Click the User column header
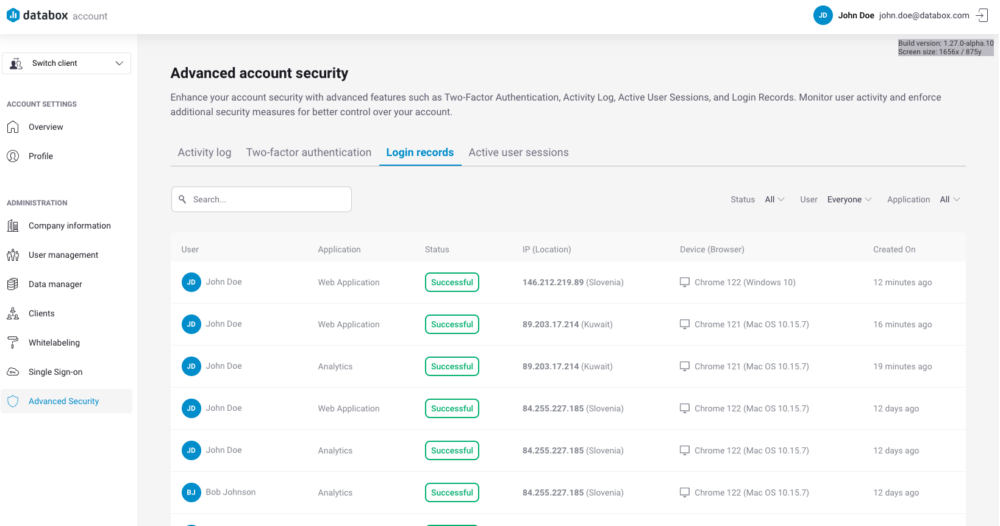 pyautogui.click(x=190, y=249)
